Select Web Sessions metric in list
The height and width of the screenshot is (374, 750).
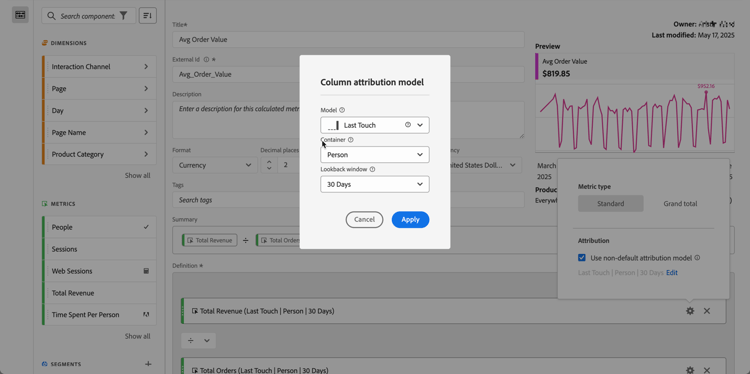pyautogui.click(x=99, y=271)
